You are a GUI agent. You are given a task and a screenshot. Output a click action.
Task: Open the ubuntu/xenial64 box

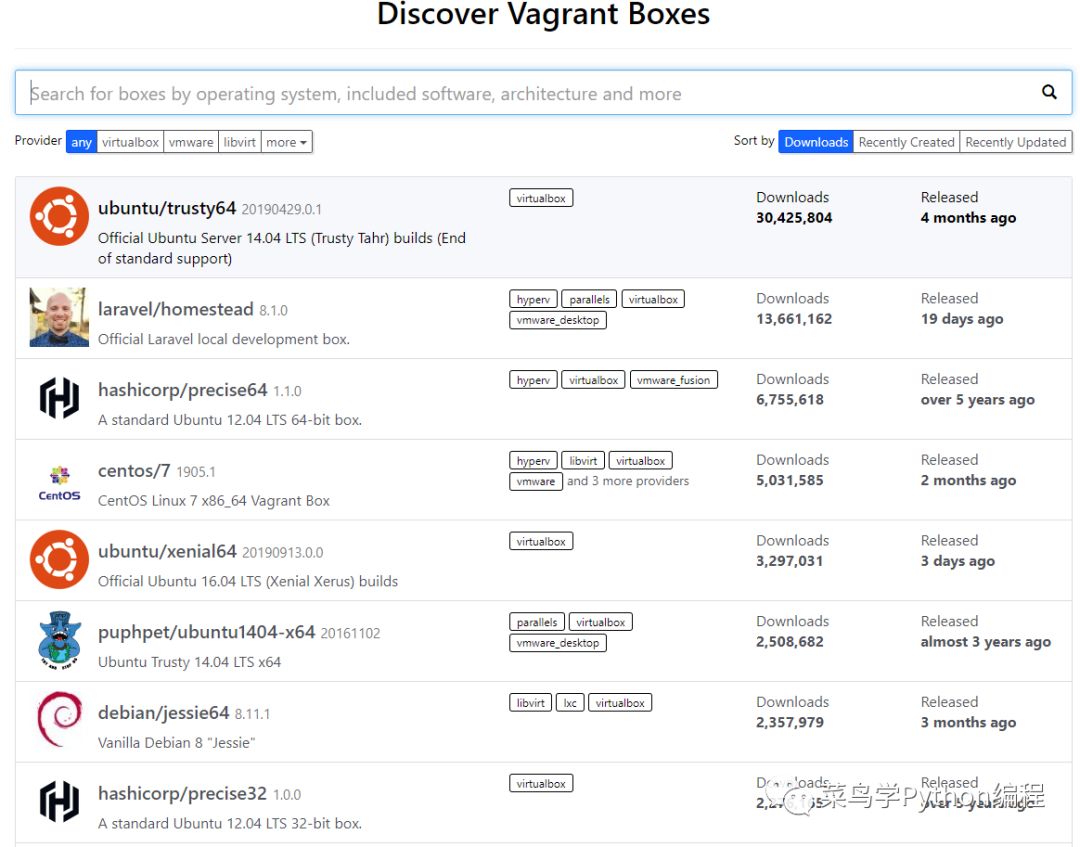(x=167, y=552)
